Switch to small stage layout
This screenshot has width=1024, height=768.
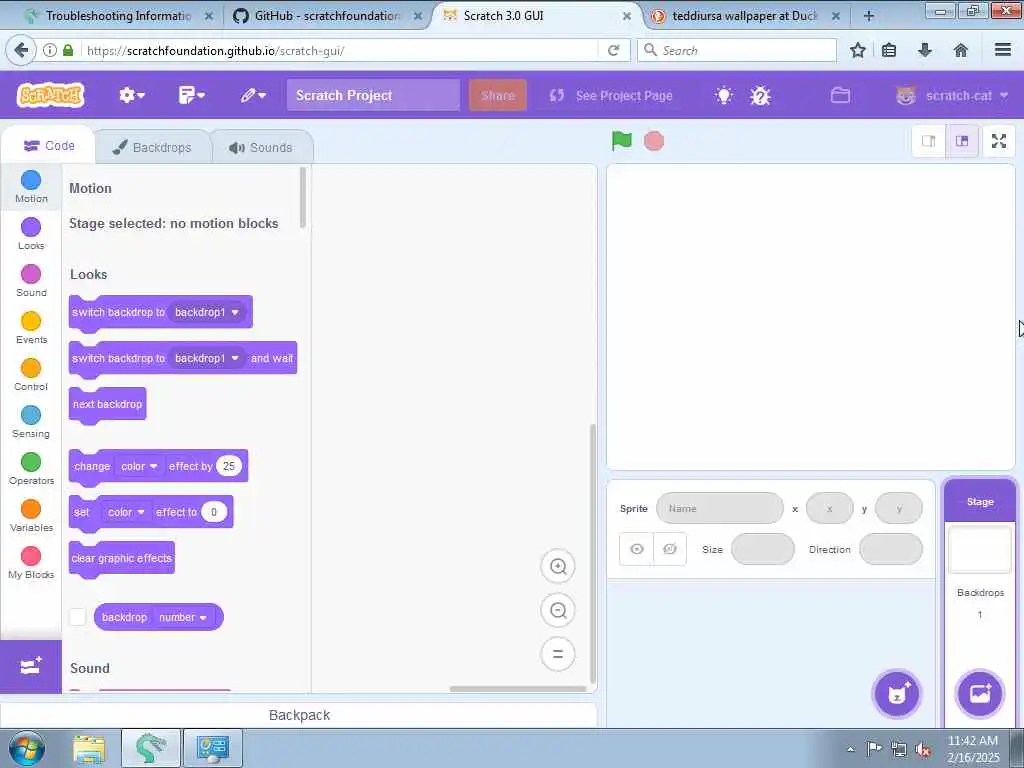(929, 140)
